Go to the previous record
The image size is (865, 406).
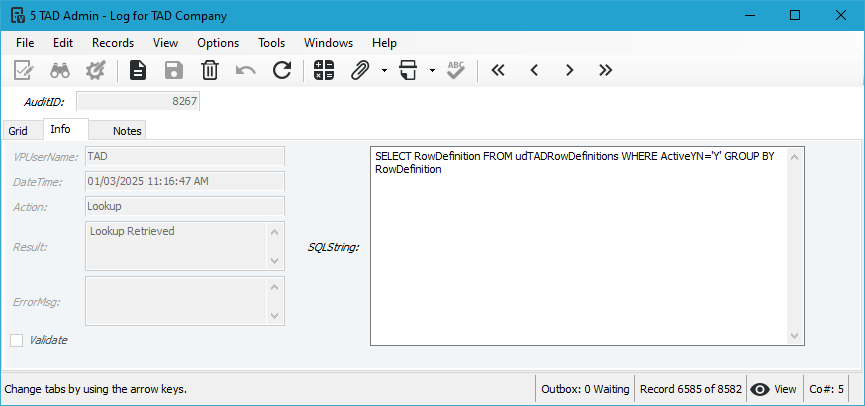click(533, 70)
